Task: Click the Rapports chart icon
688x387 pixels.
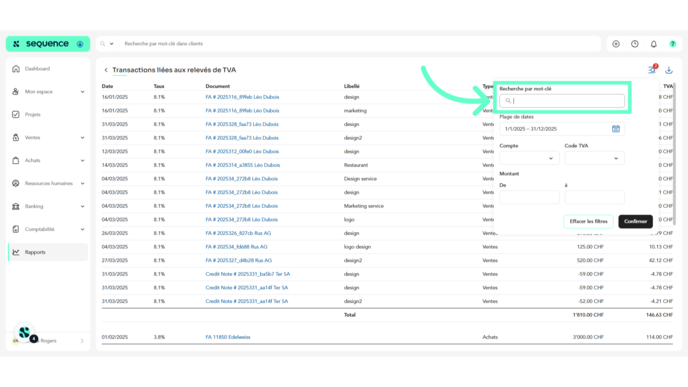Action: (x=16, y=252)
